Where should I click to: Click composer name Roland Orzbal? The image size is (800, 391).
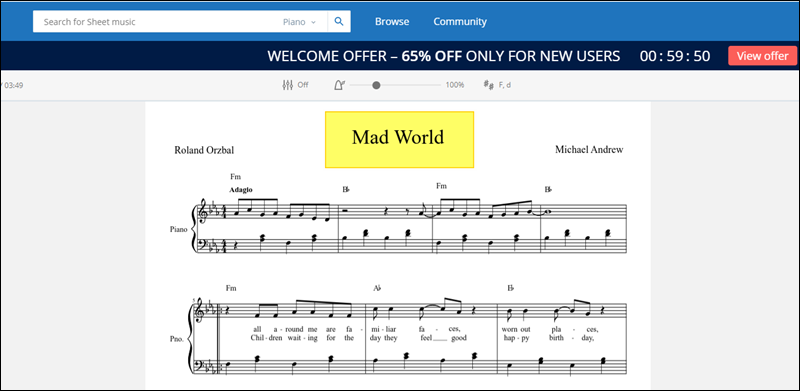pyautogui.click(x=204, y=150)
